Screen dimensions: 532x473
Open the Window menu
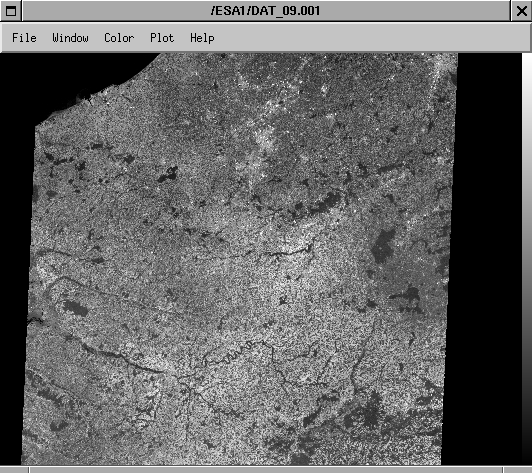pos(70,38)
